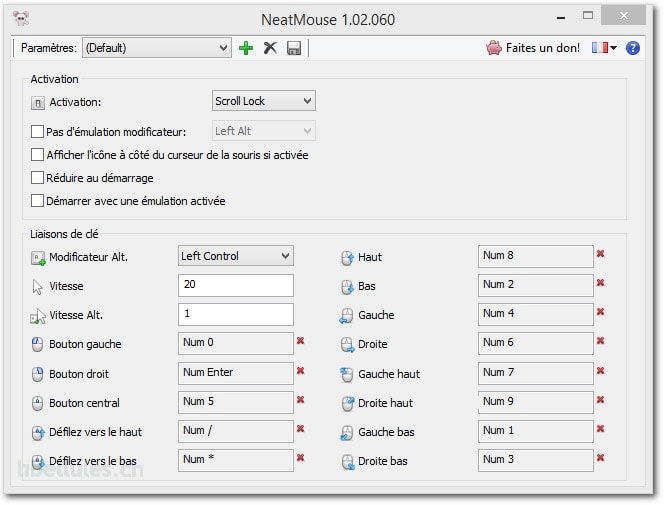Click the Vitesse cursor icon
The image size is (664, 505).
coord(38,287)
